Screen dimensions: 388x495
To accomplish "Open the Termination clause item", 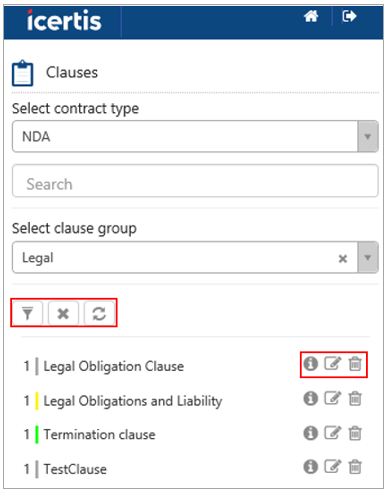I will tap(100, 434).
